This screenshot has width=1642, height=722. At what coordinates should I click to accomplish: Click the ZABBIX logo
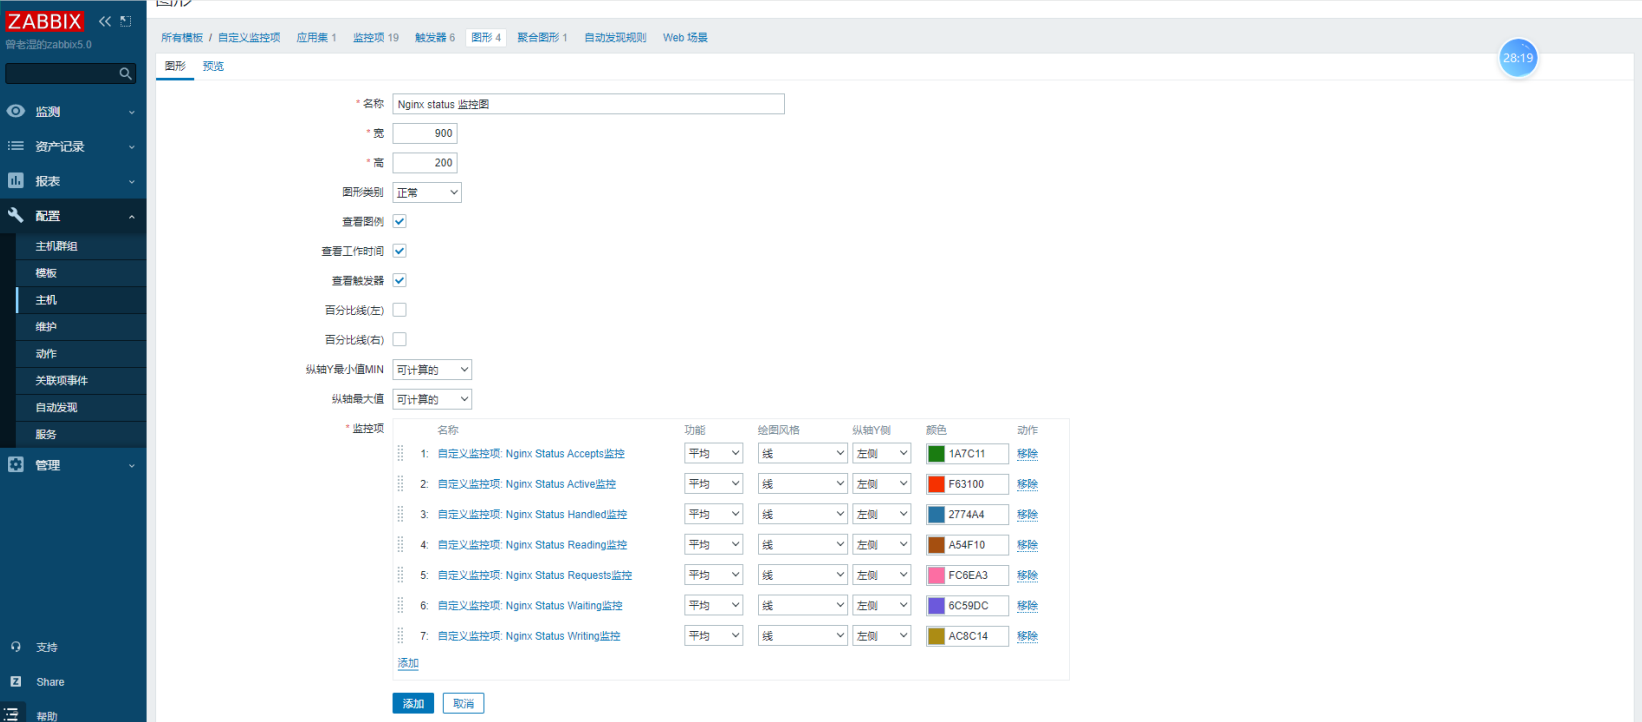(45, 21)
